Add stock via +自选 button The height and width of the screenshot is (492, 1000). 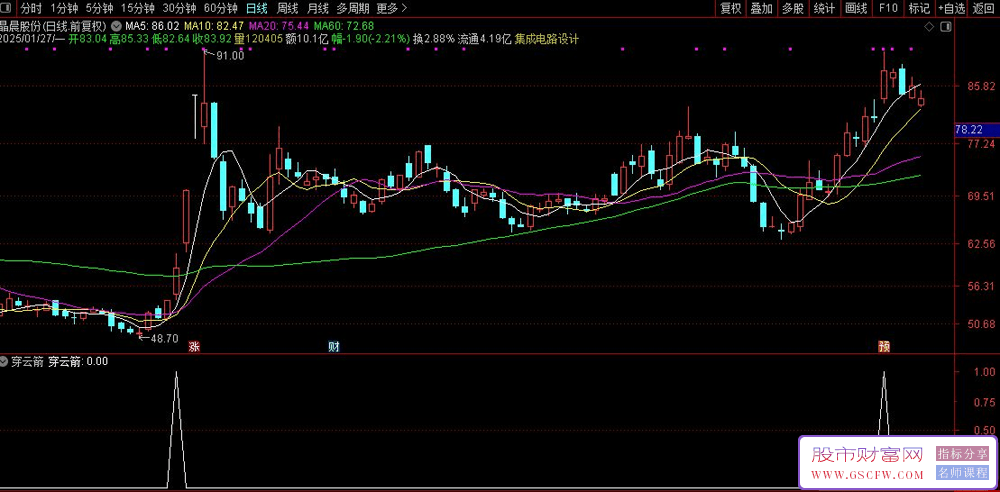pos(952,8)
